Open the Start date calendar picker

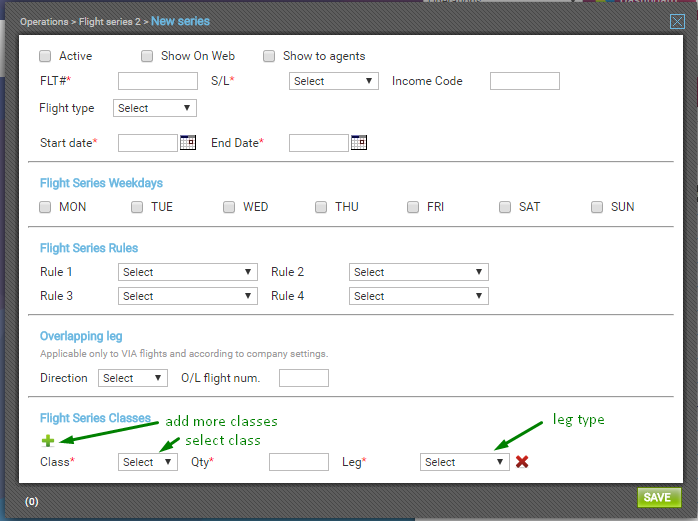click(x=188, y=143)
